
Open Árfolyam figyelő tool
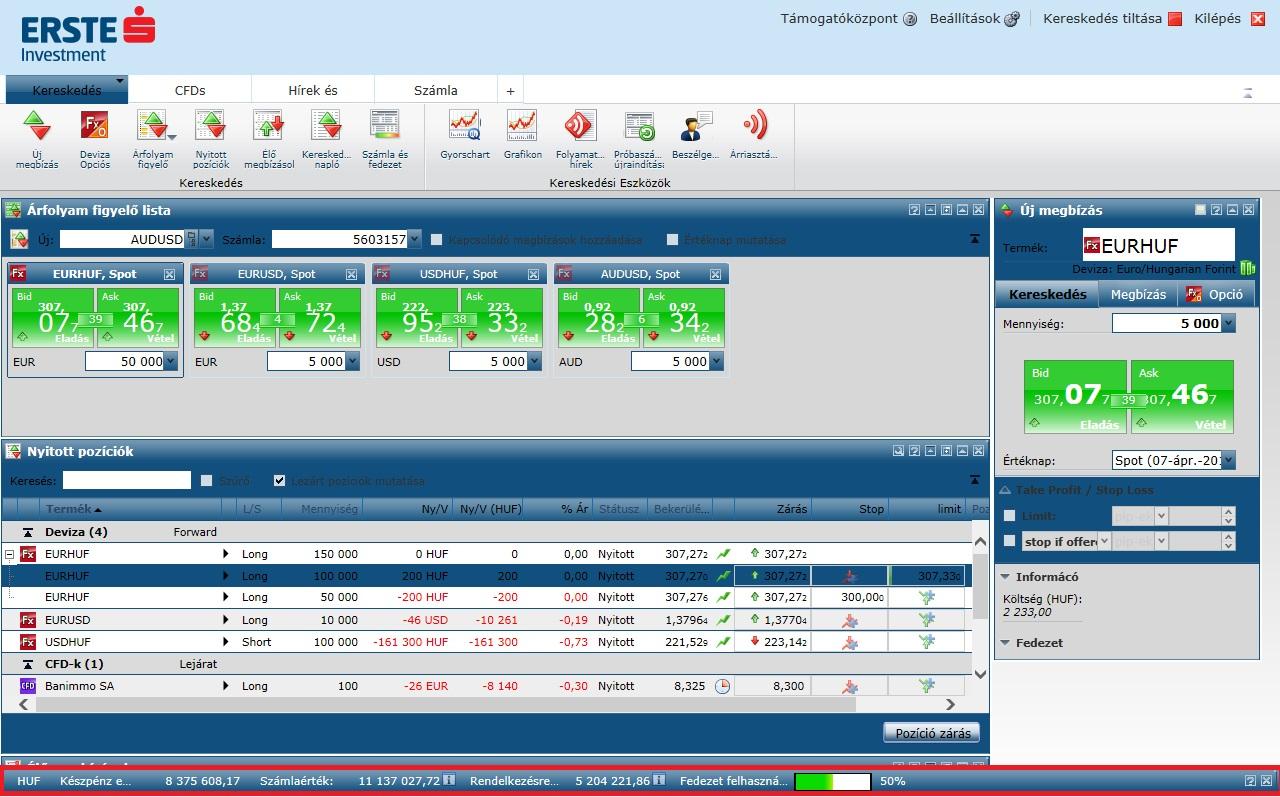pos(152,127)
